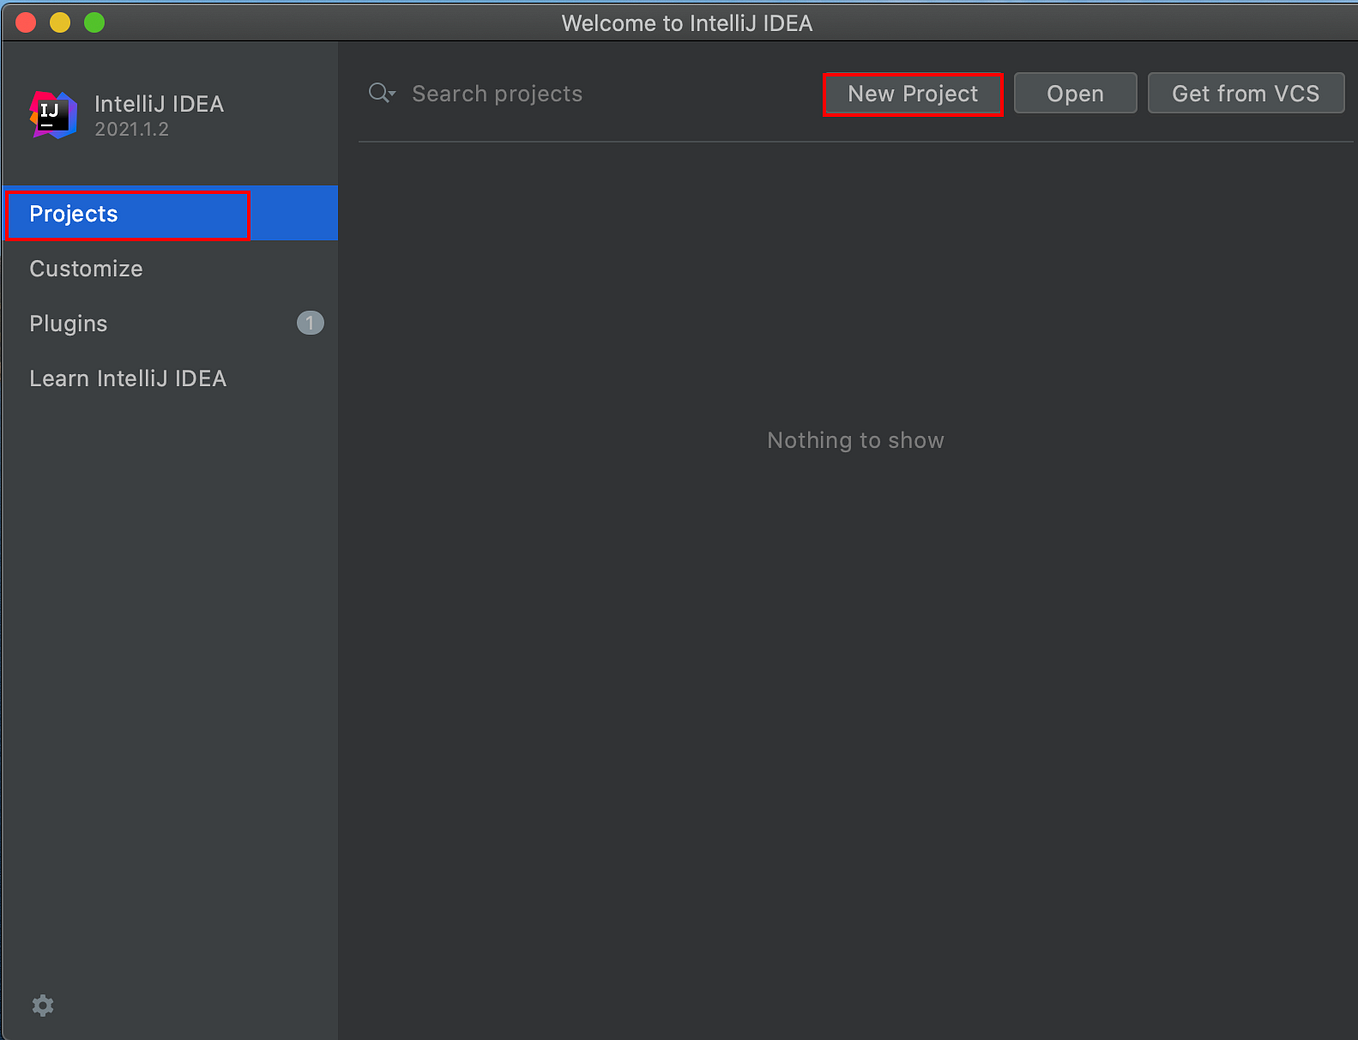This screenshot has height=1040, width=1358.
Task: Click the green zoom button
Action: [x=93, y=22]
